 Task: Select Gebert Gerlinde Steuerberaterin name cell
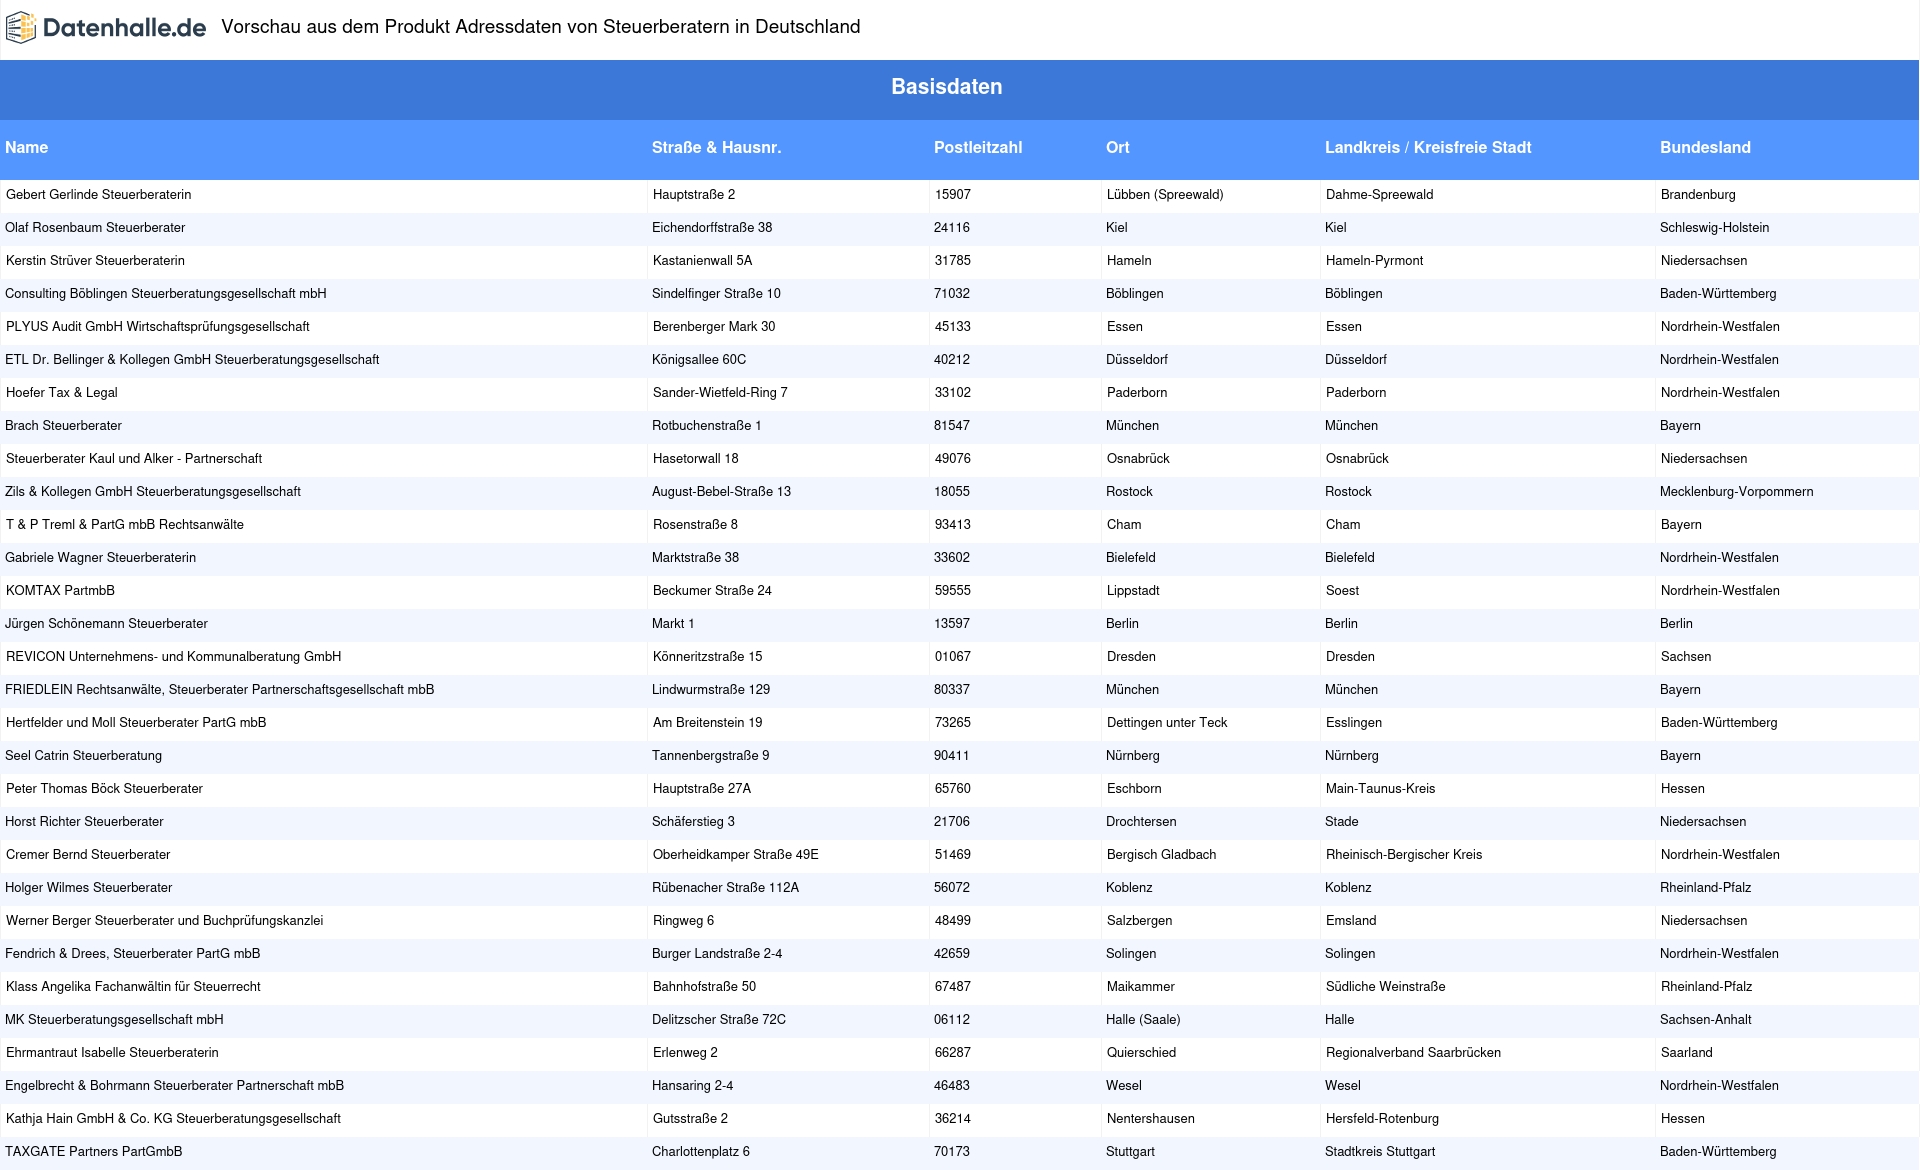click(98, 195)
